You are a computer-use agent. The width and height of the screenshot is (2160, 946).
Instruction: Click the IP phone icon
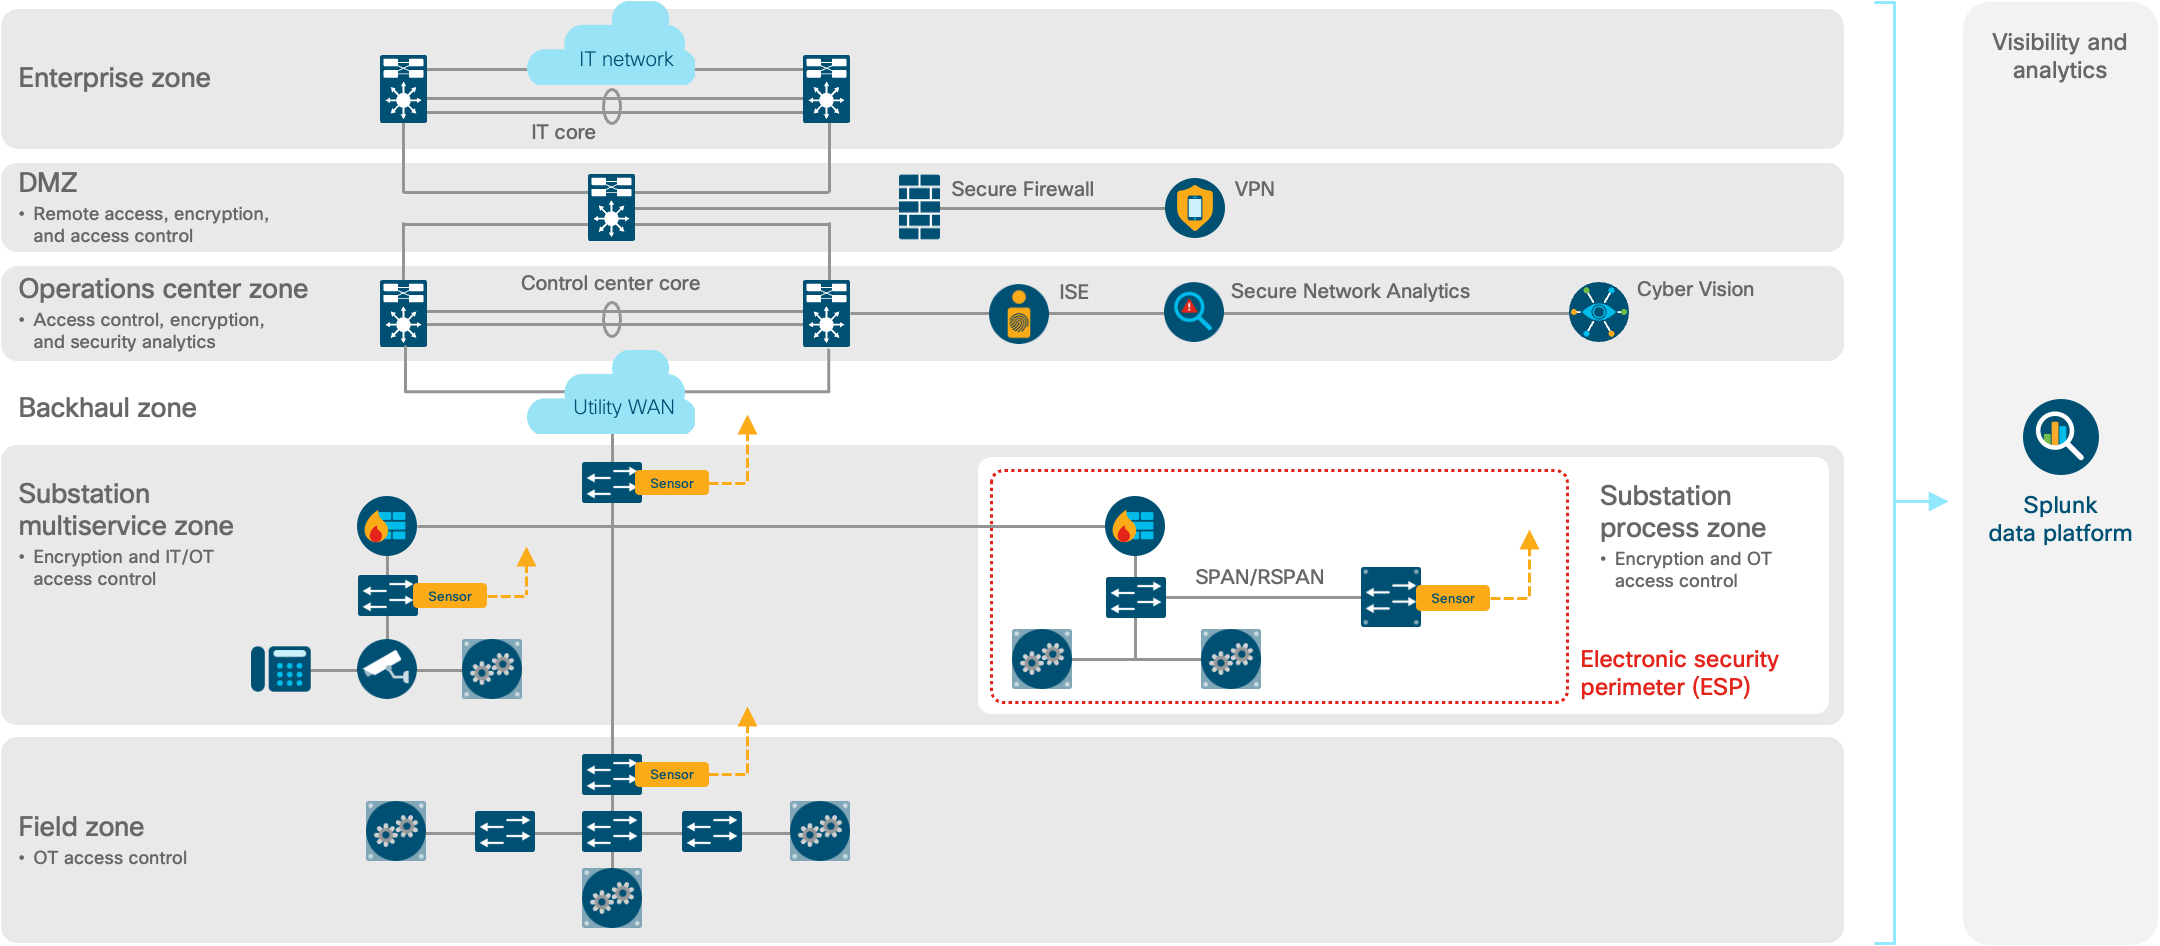[x=281, y=669]
